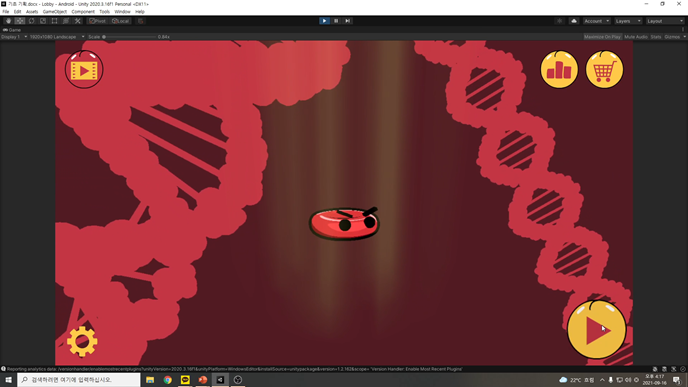This screenshot has height=387, width=688.
Task: Open the Display 1 dropdown
Action: point(14,37)
